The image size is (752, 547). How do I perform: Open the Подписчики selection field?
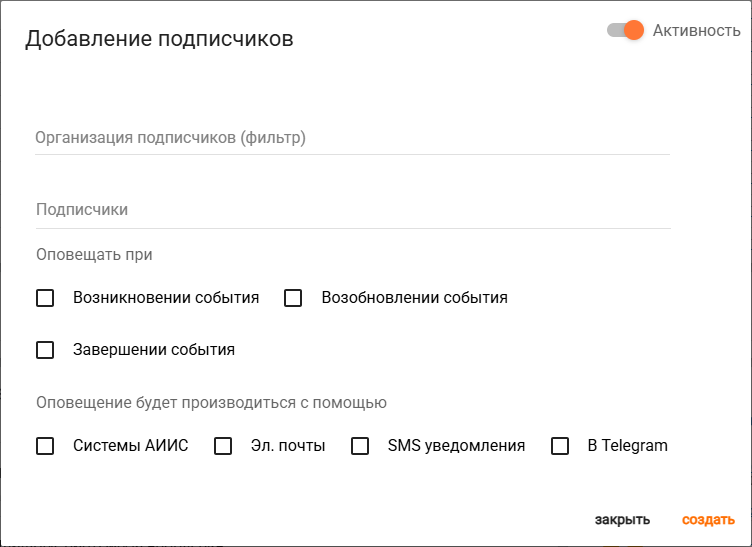[351, 210]
